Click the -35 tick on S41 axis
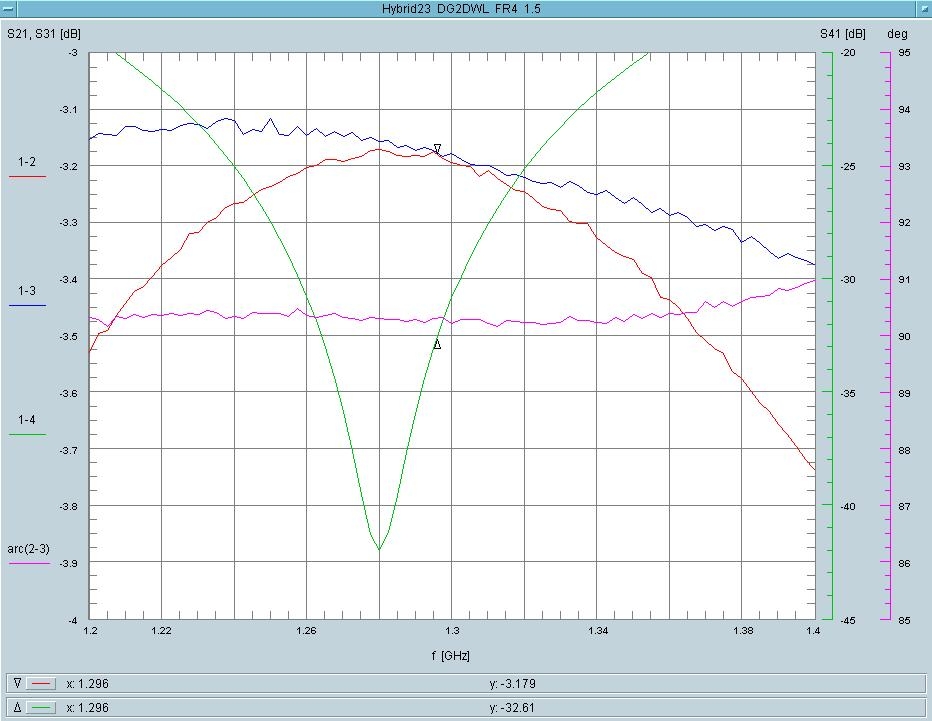This screenshot has width=932, height=721. [848, 393]
